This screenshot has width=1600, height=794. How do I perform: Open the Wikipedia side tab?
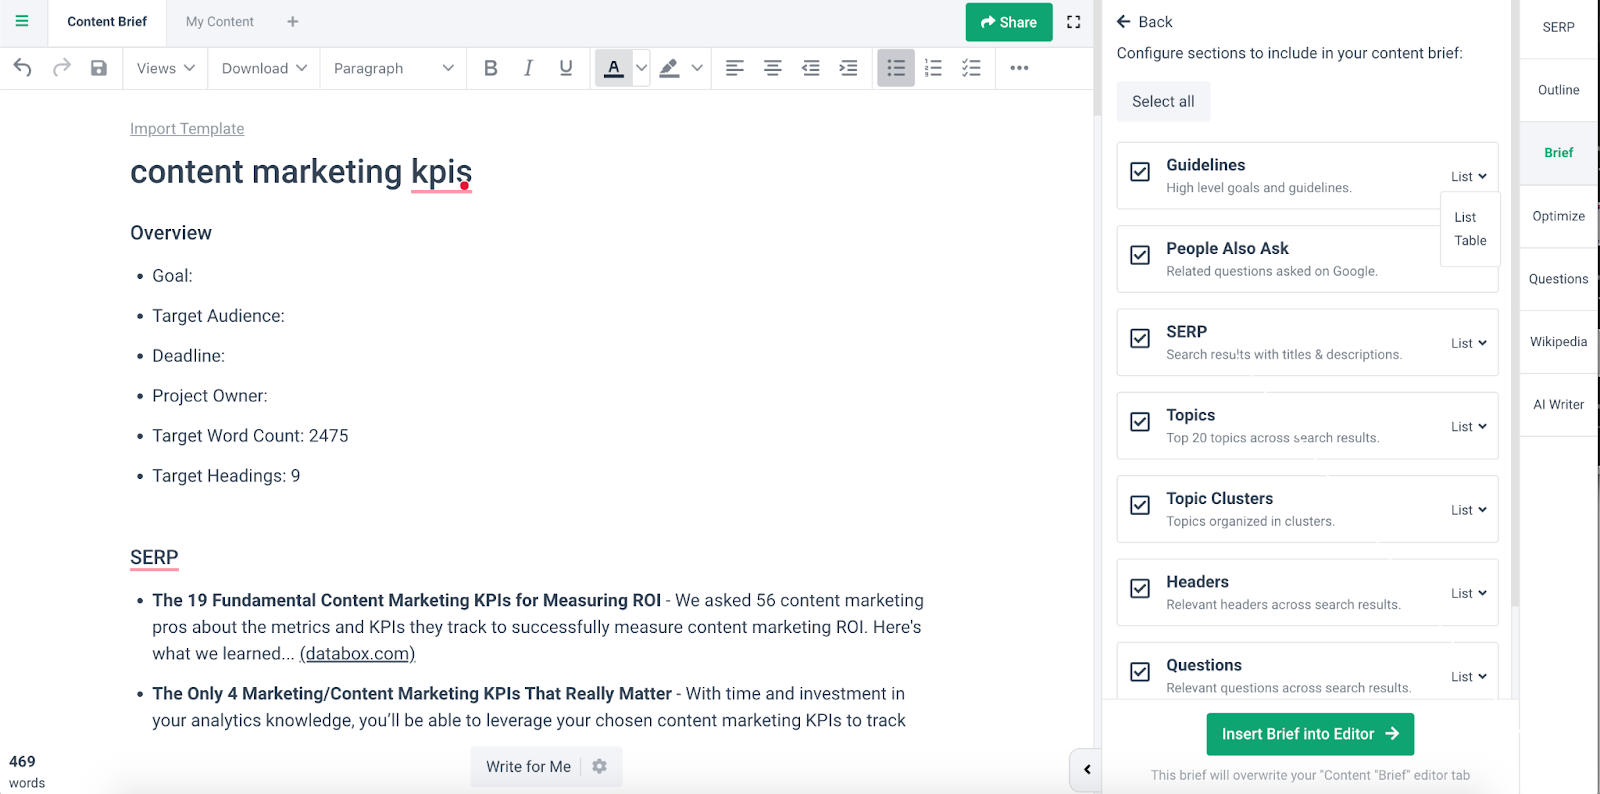coord(1558,342)
